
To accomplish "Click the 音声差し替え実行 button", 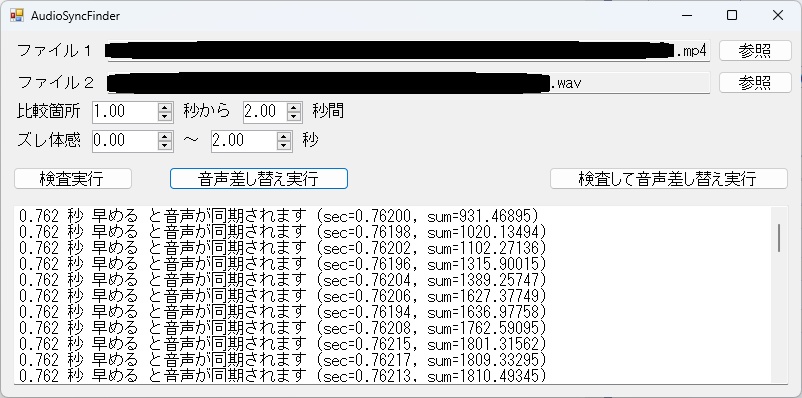I will [259, 179].
